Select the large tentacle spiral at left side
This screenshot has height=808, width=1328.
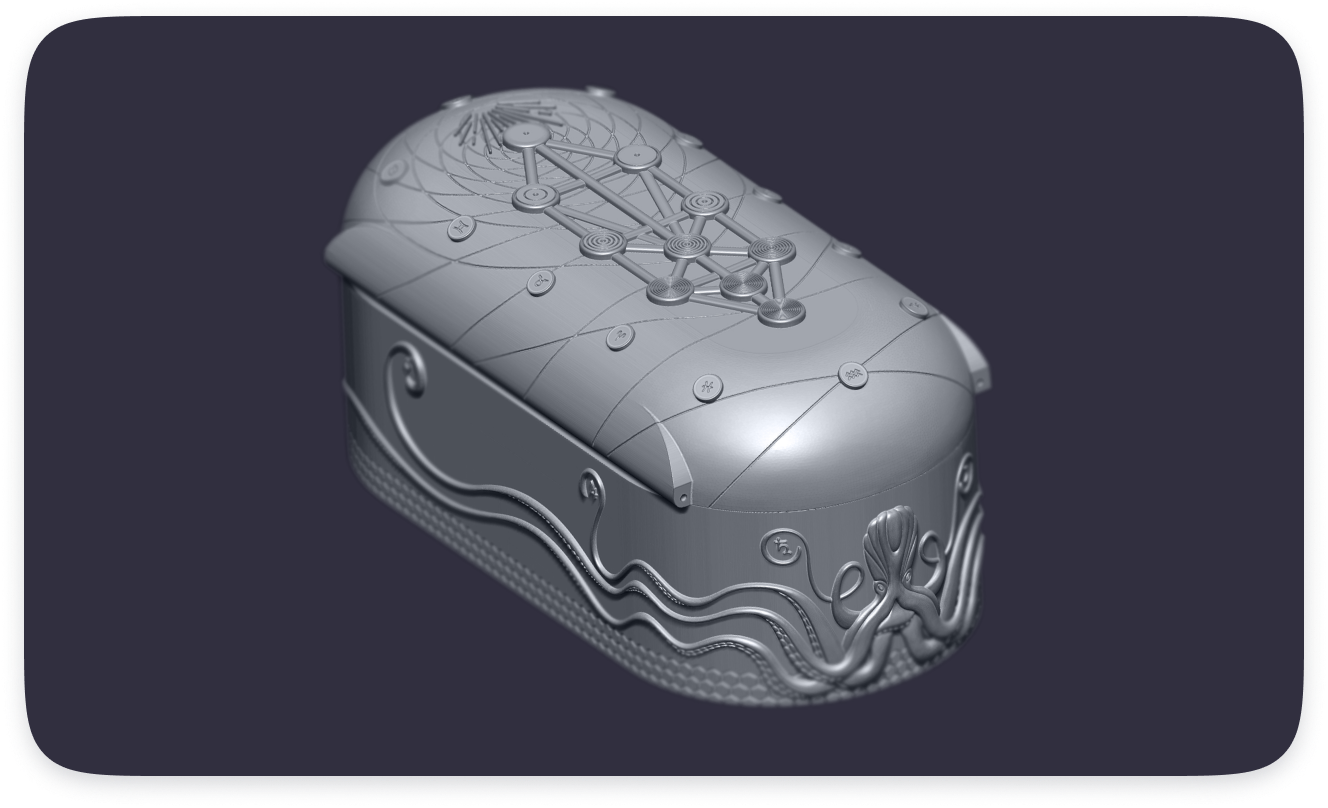[405, 371]
